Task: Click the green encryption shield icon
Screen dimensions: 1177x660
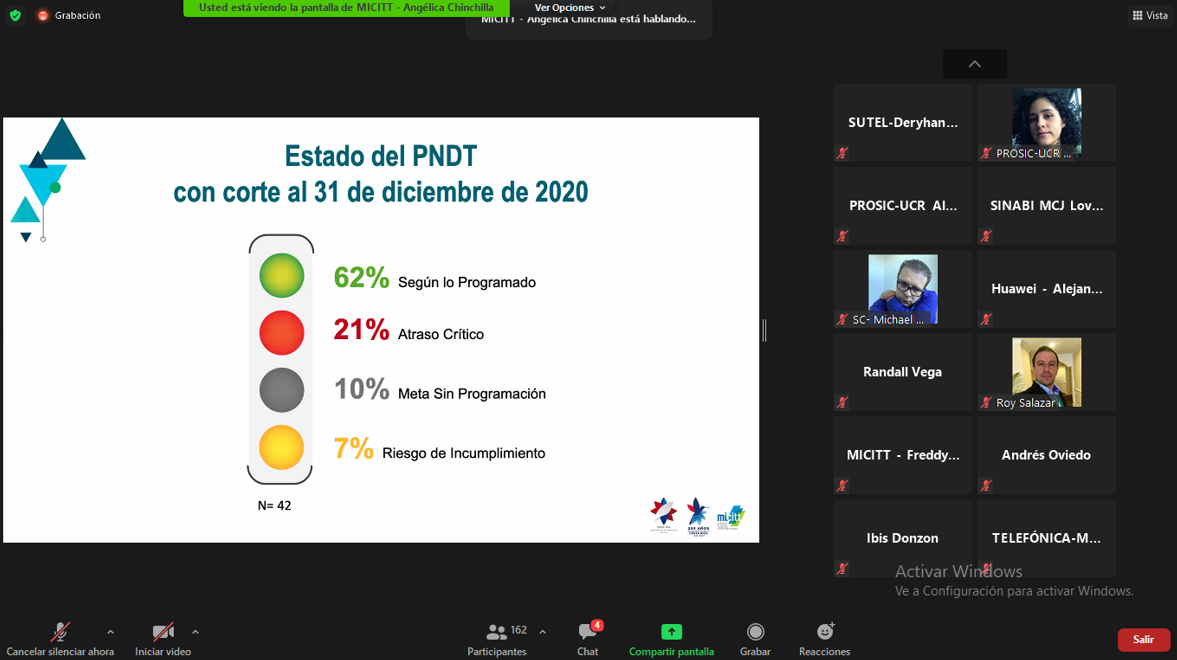Action: [15, 15]
